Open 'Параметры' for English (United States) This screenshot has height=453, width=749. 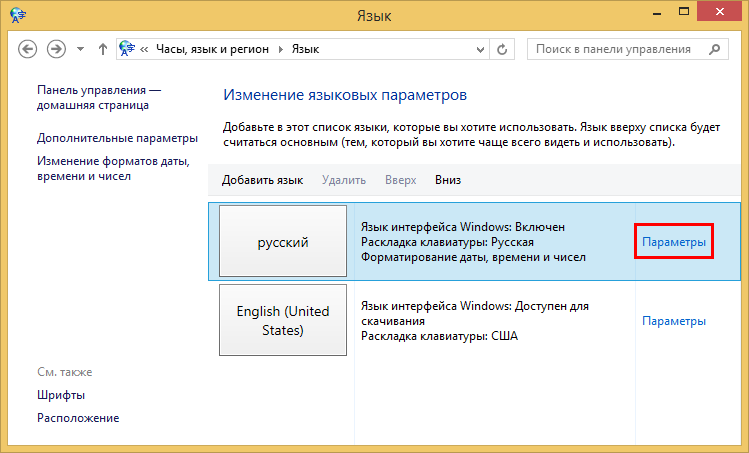pyautogui.click(x=674, y=321)
